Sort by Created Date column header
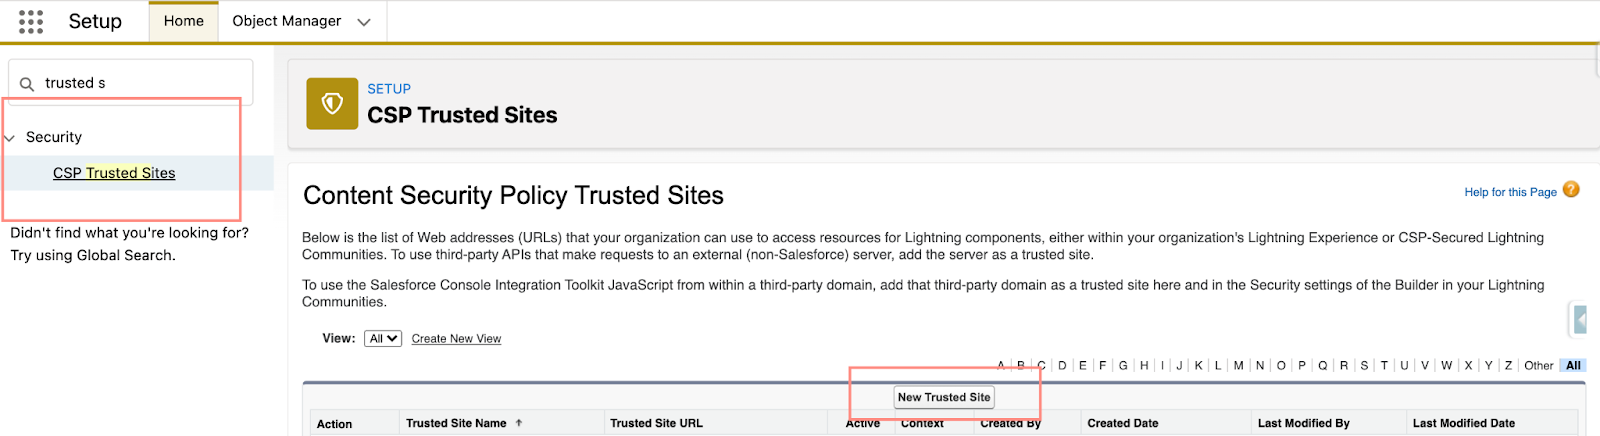 click(x=1123, y=424)
